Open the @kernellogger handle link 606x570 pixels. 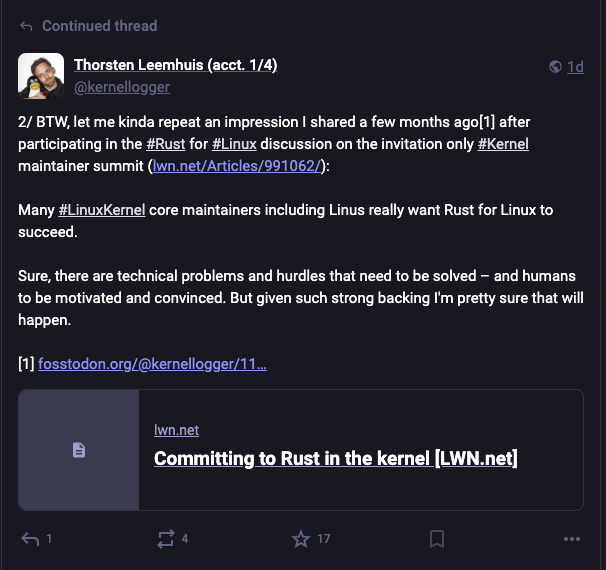coord(122,87)
